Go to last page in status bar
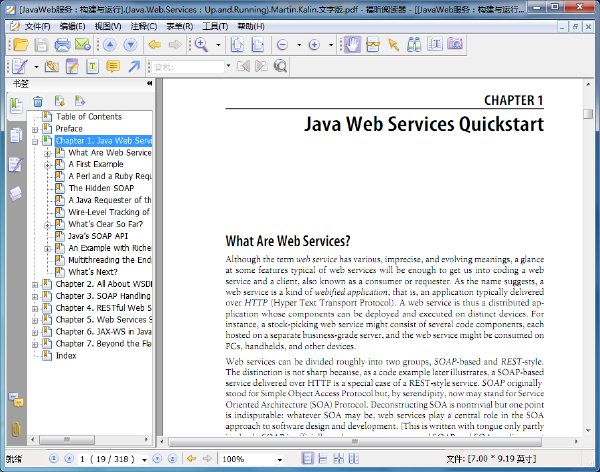This screenshot has height=472, width=600. tap(172, 458)
